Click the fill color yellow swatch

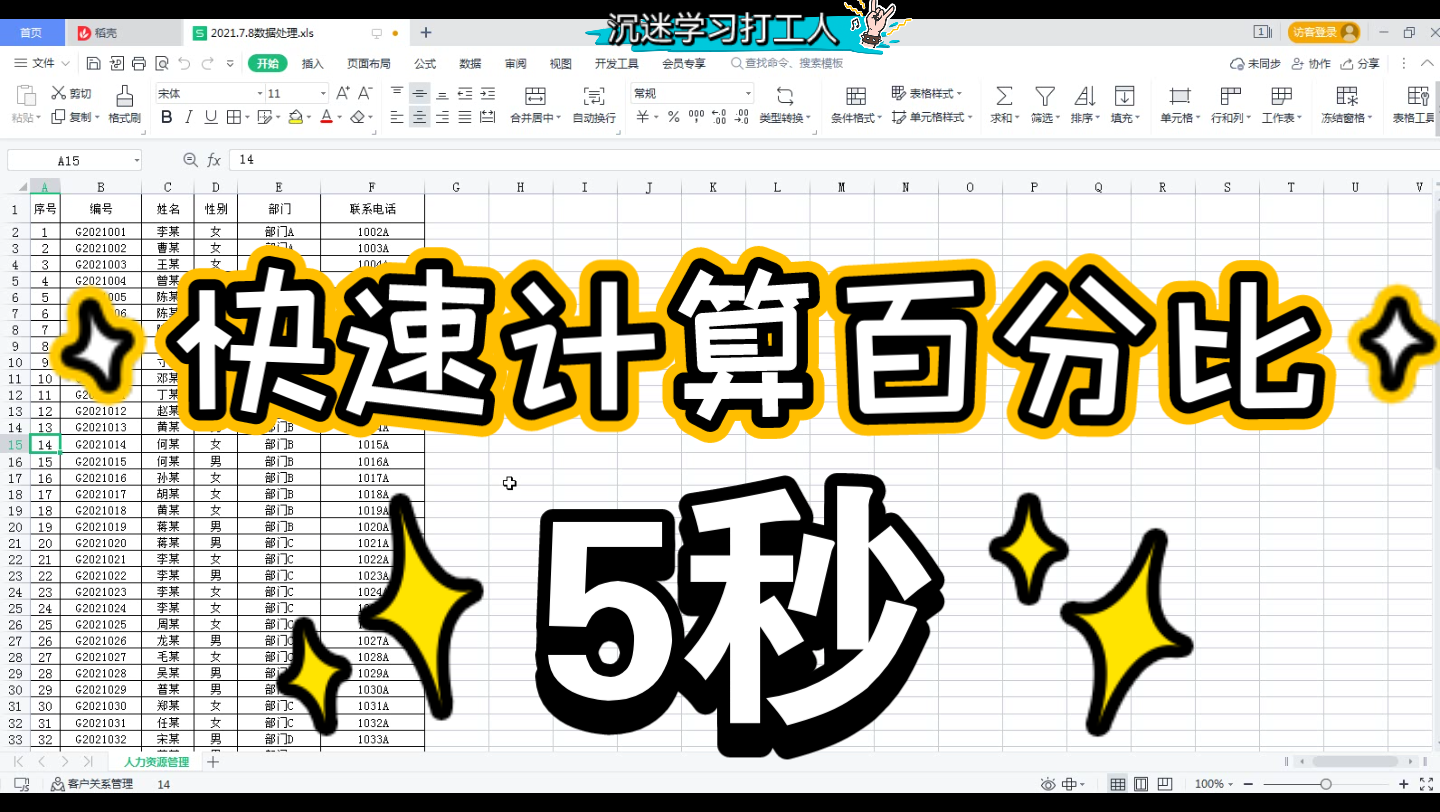pos(295,117)
